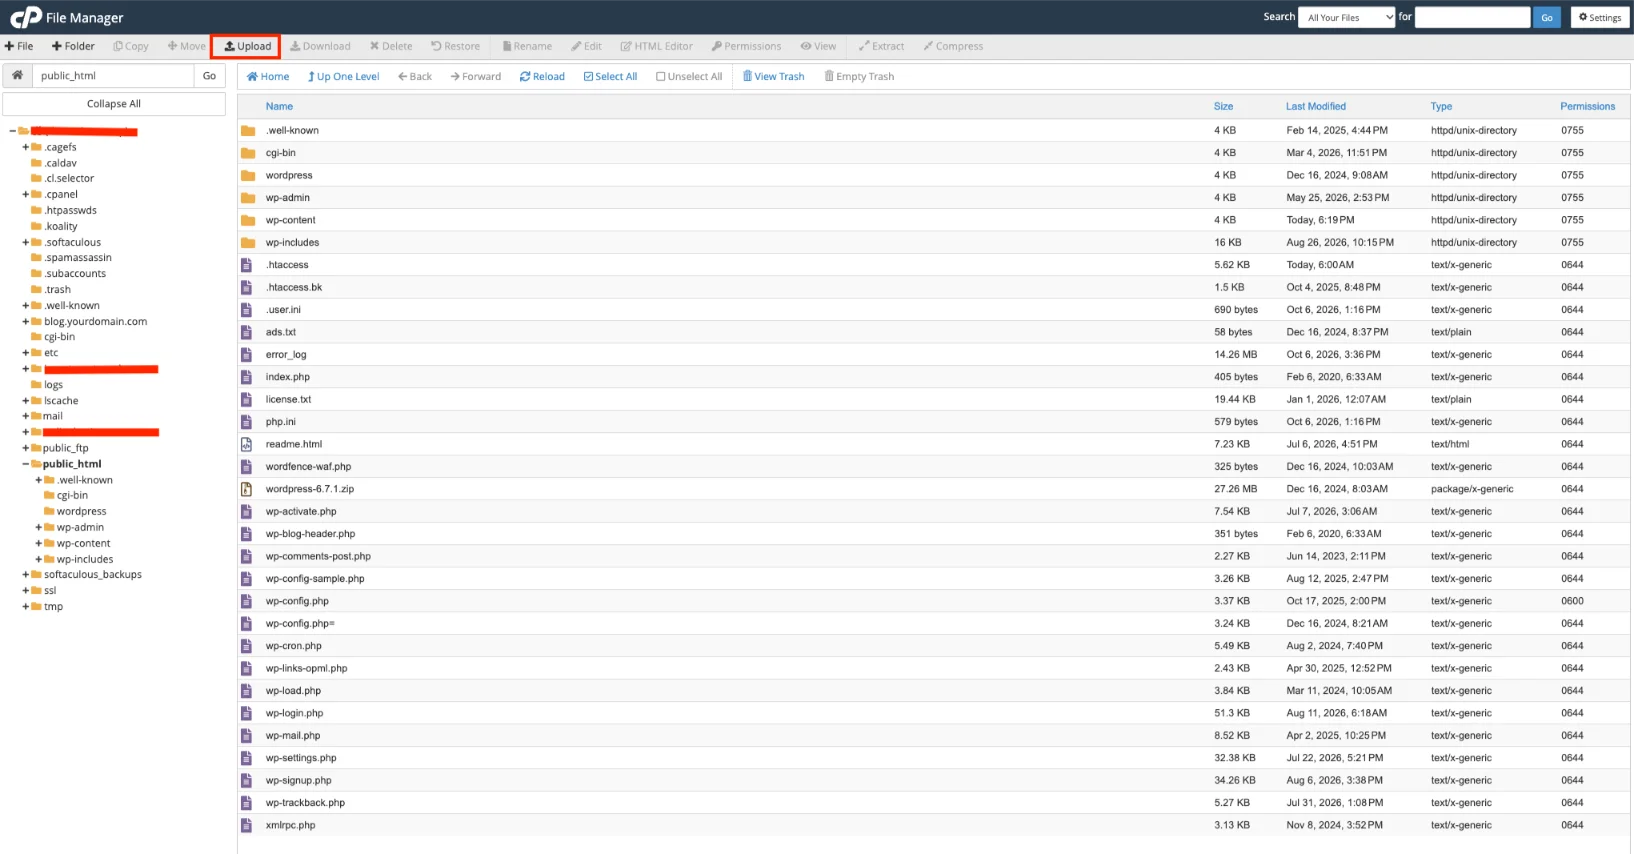Click the home icon beside path field
This screenshot has height=854, width=1634.
[17, 75]
